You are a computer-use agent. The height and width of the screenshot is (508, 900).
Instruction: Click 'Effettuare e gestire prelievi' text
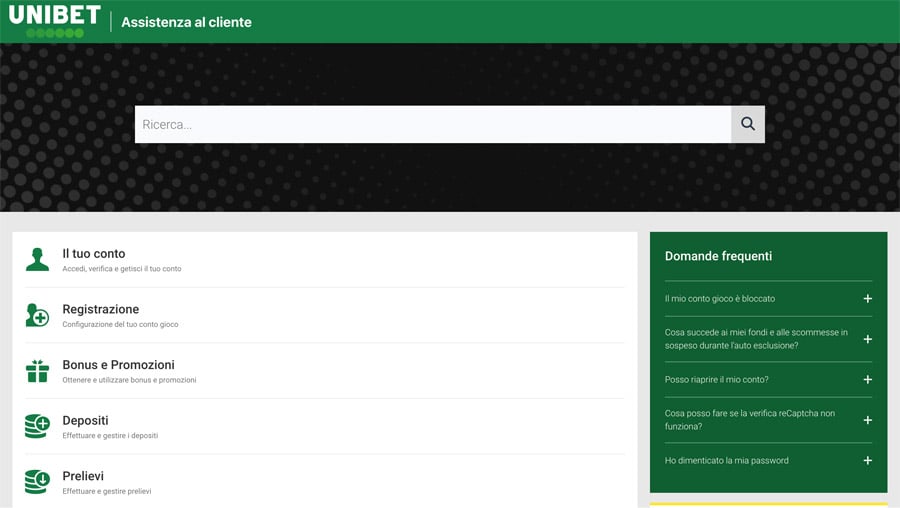107,491
